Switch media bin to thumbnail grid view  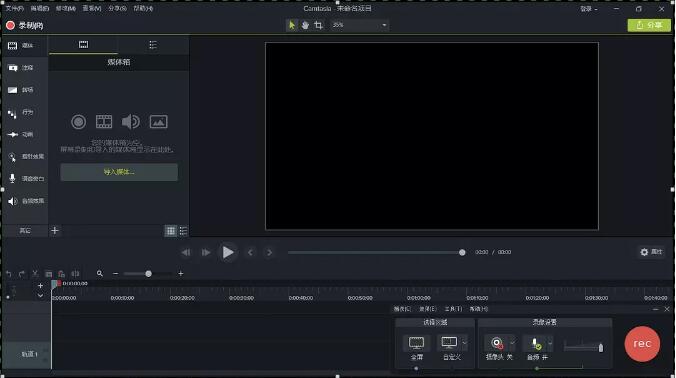coord(171,231)
